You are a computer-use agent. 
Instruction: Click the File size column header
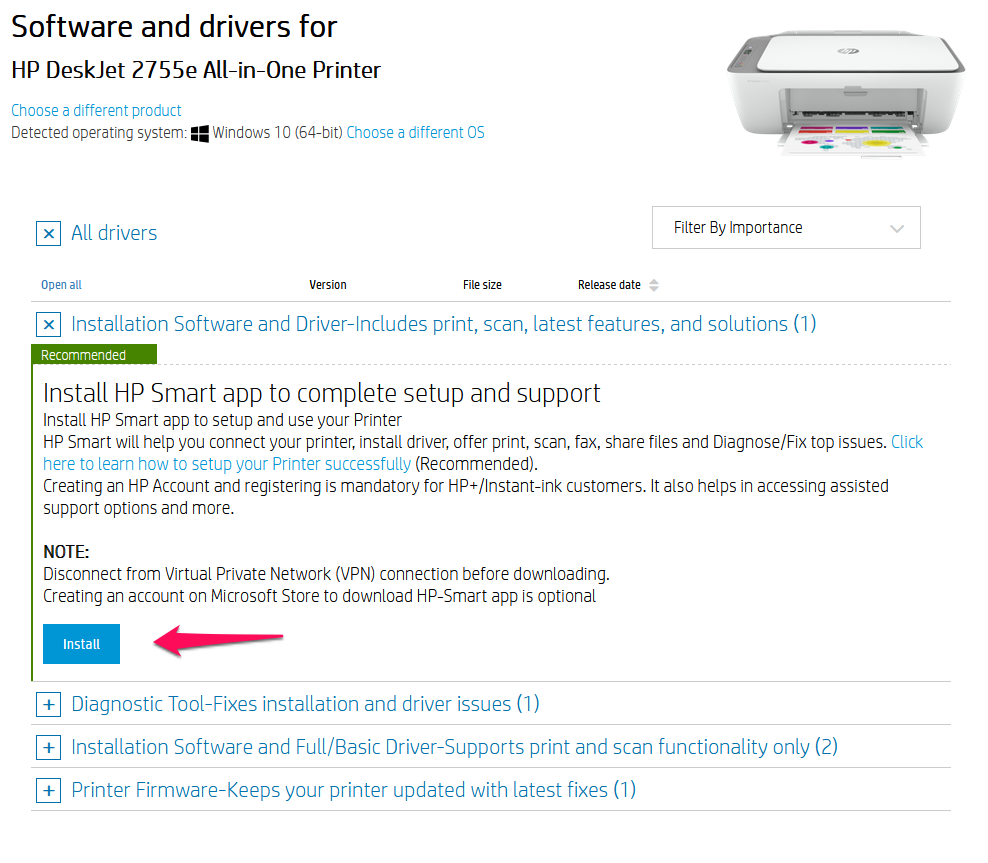click(482, 285)
